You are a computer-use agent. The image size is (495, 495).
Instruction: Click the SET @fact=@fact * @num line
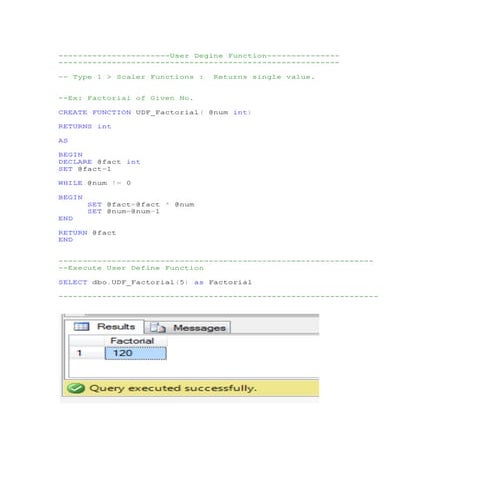pos(141,204)
